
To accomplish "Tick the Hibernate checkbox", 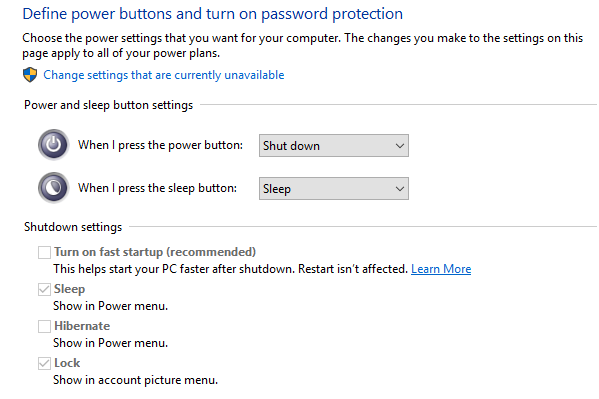I will pyautogui.click(x=44, y=326).
